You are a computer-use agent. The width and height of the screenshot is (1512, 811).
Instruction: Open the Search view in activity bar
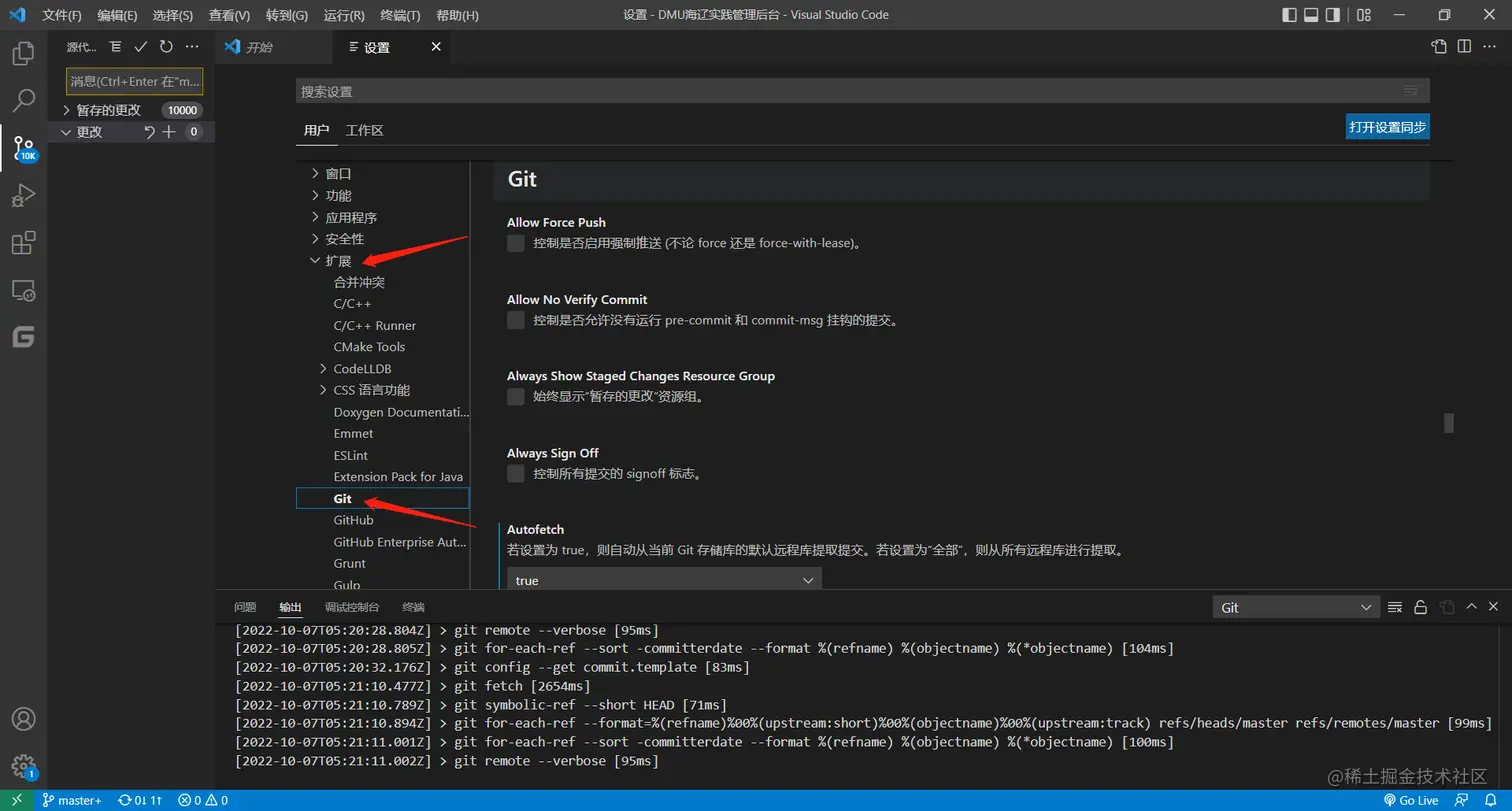point(23,101)
